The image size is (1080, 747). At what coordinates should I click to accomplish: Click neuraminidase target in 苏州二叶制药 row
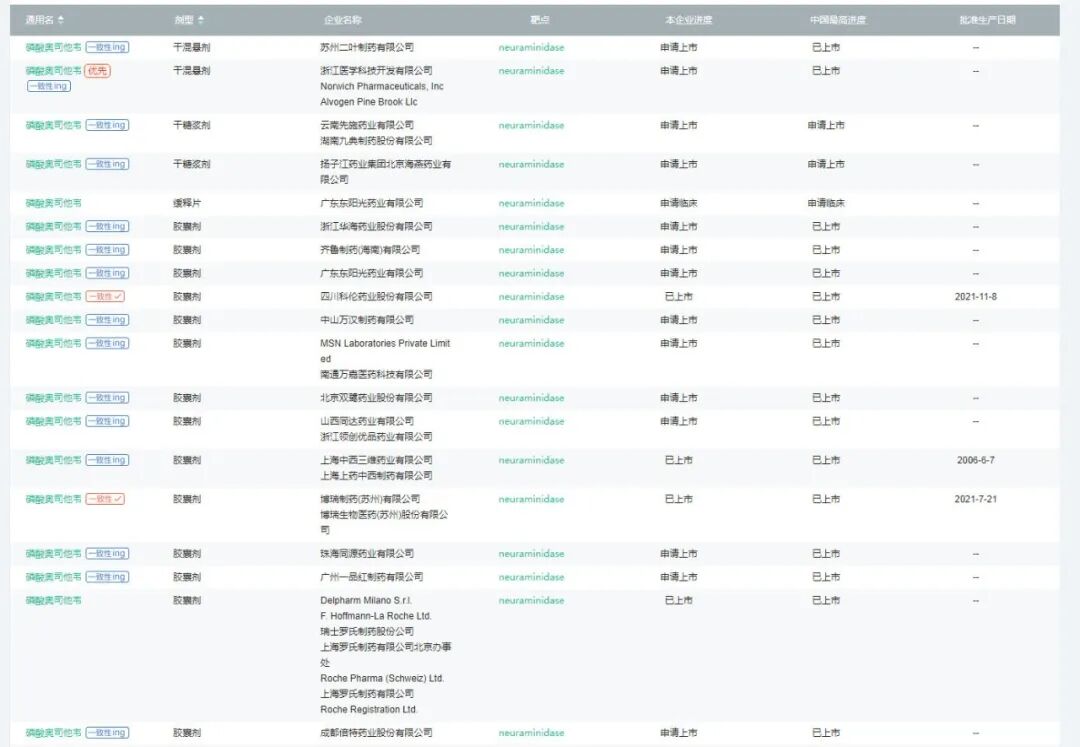tap(531, 48)
